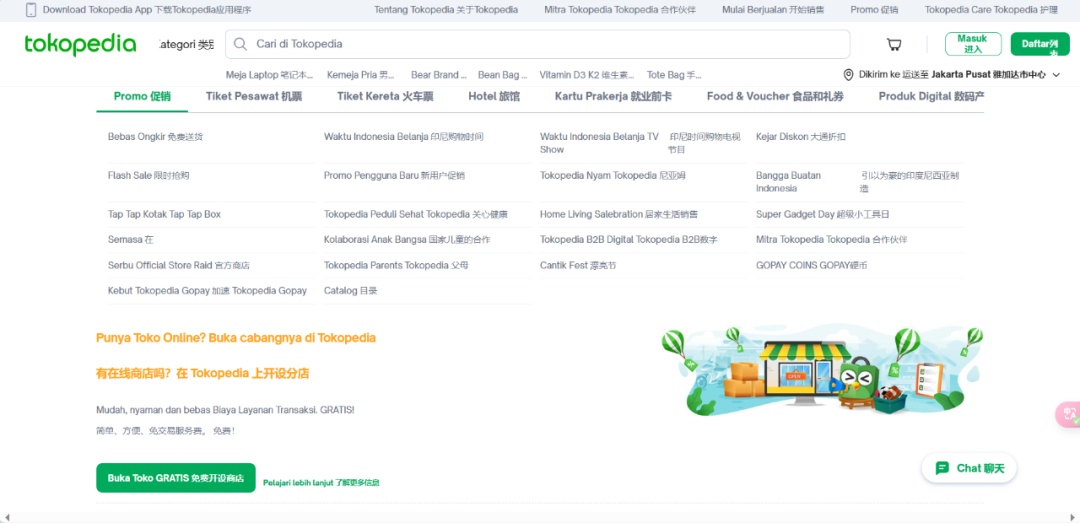Open Cantik Fest link
1080x523 pixels.
(579, 265)
